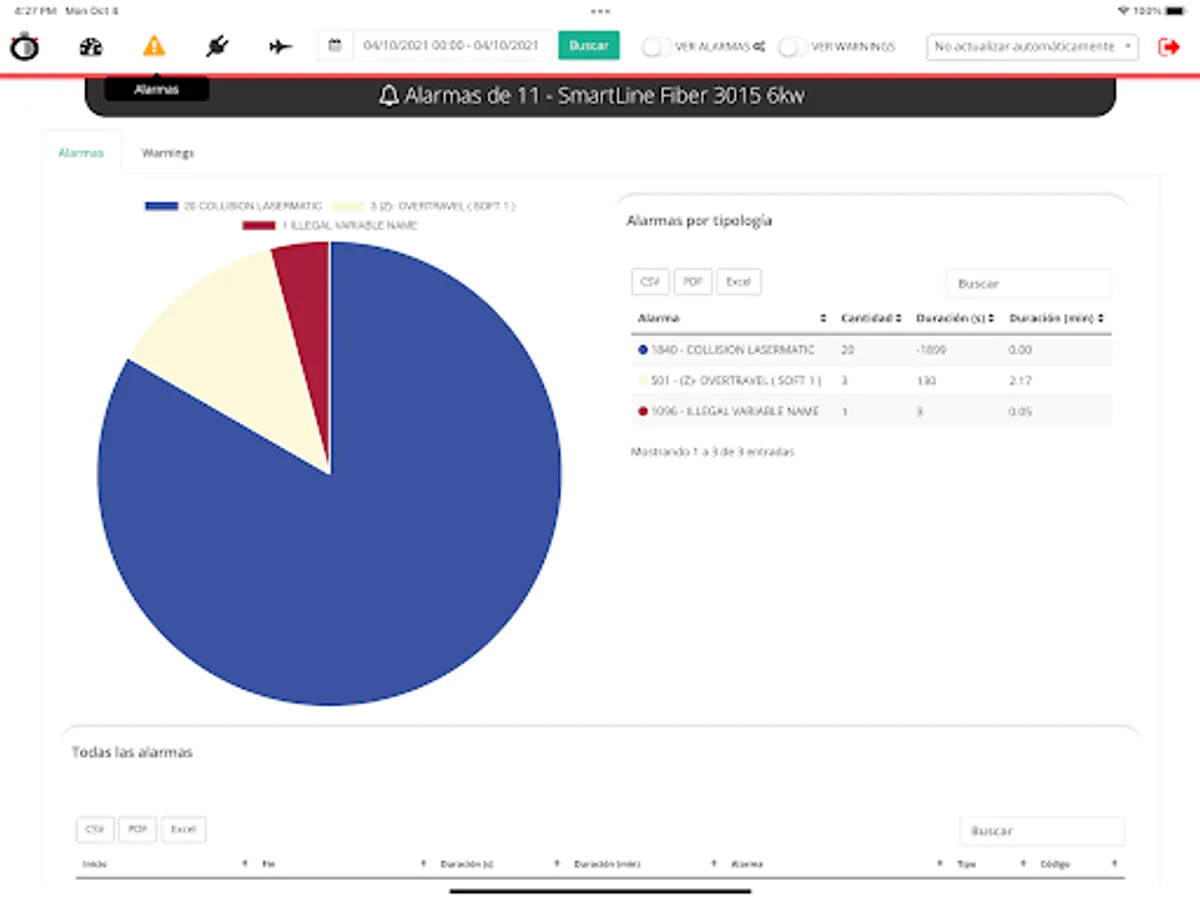This screenshot has width=1200, height=900.
Task: Switch to the Warnings tab
Action: click(168, 153)
